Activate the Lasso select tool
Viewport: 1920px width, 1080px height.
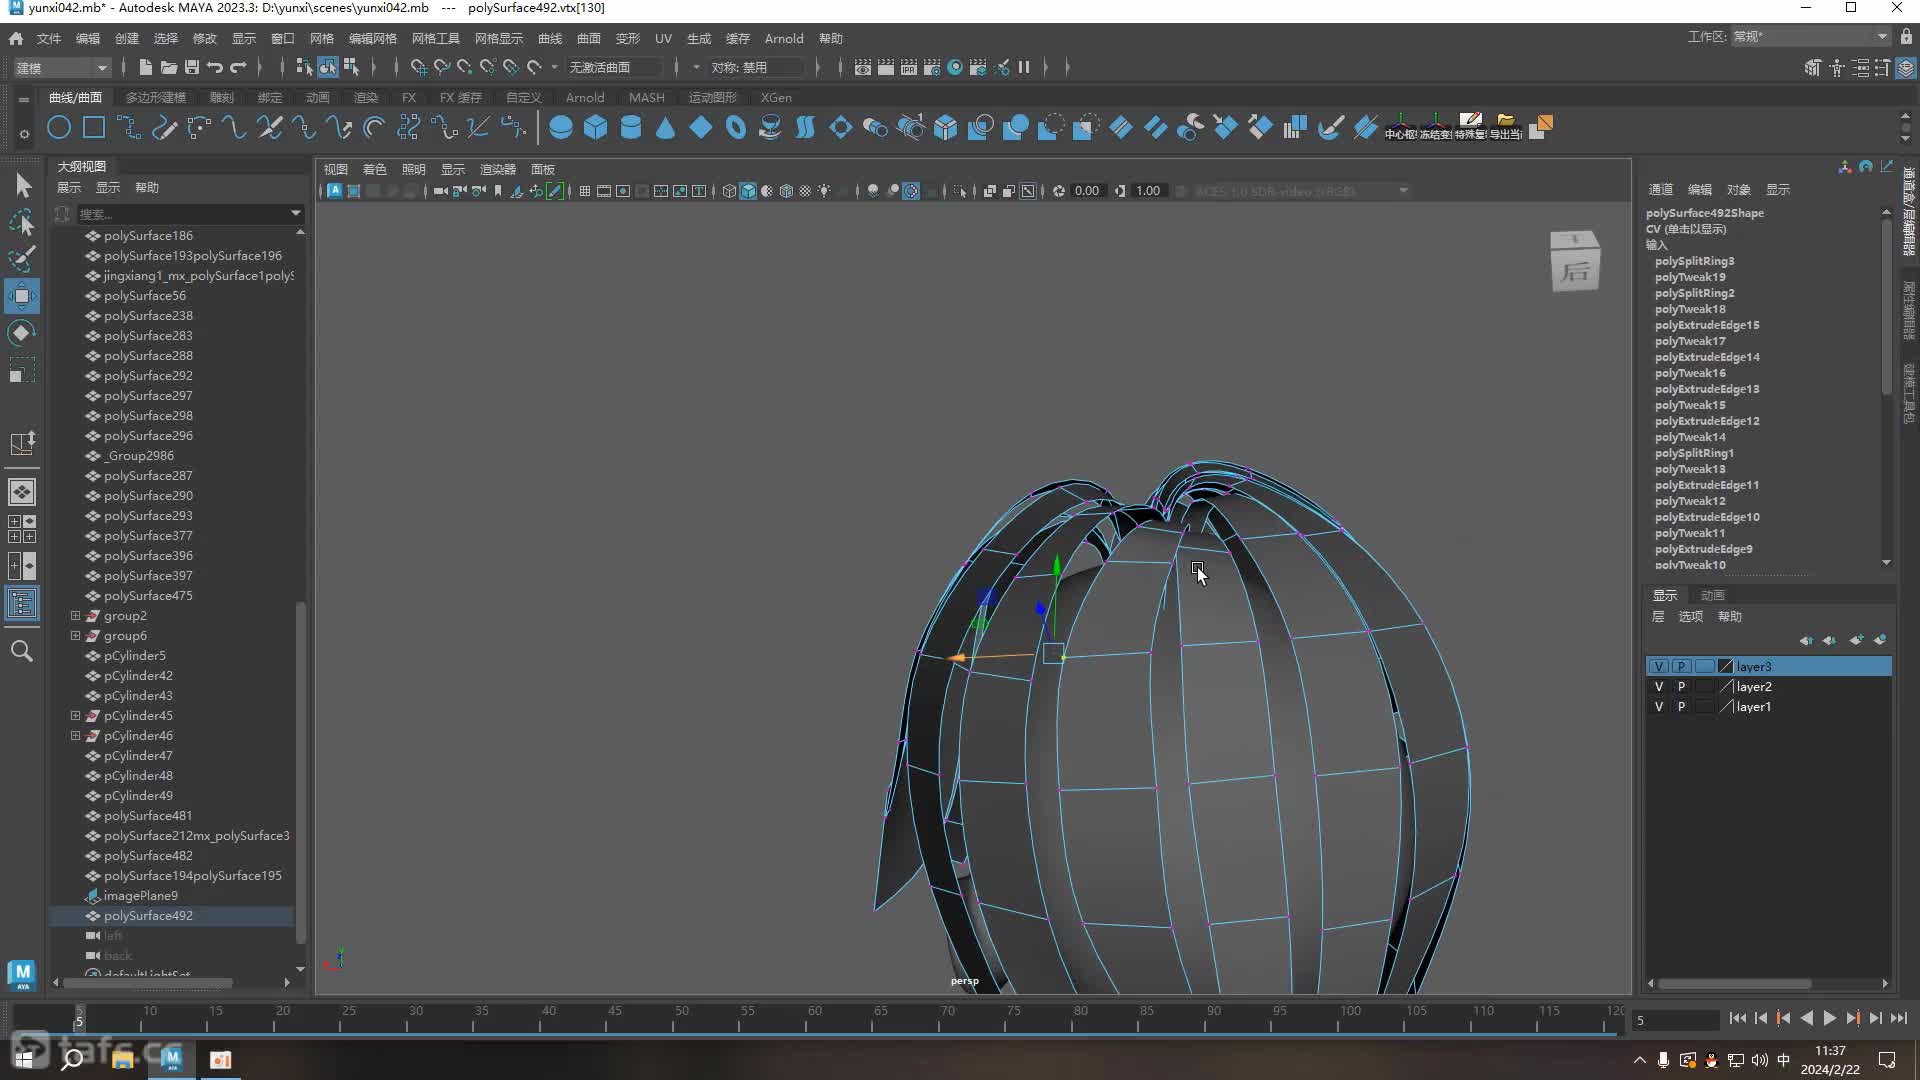pos(22,222)
